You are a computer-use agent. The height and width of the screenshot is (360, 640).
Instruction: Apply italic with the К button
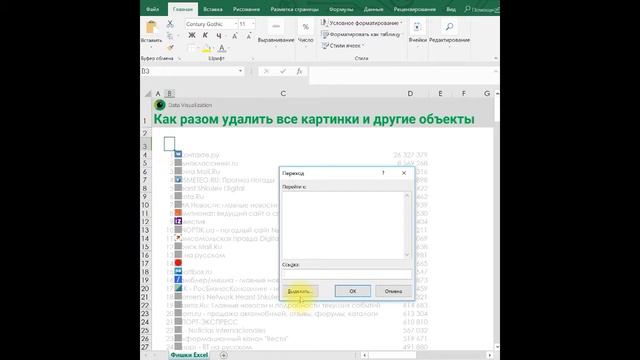coord(205,36)
